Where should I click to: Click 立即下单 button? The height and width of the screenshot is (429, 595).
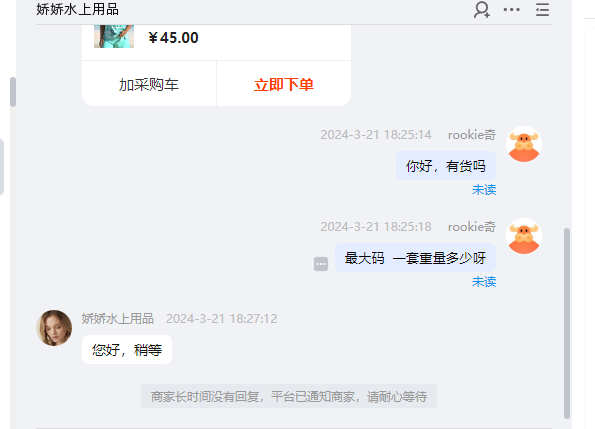[x=284, y=84]
